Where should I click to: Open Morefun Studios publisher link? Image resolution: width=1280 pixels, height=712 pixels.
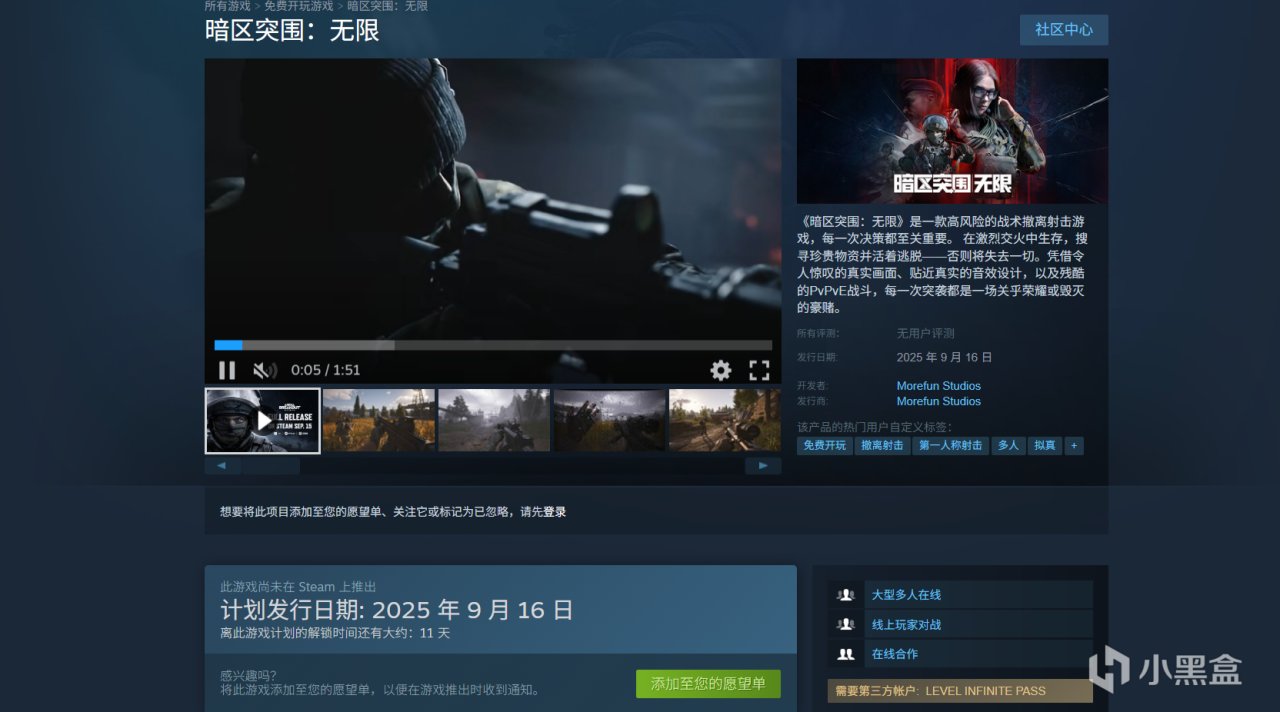point(939,401)
